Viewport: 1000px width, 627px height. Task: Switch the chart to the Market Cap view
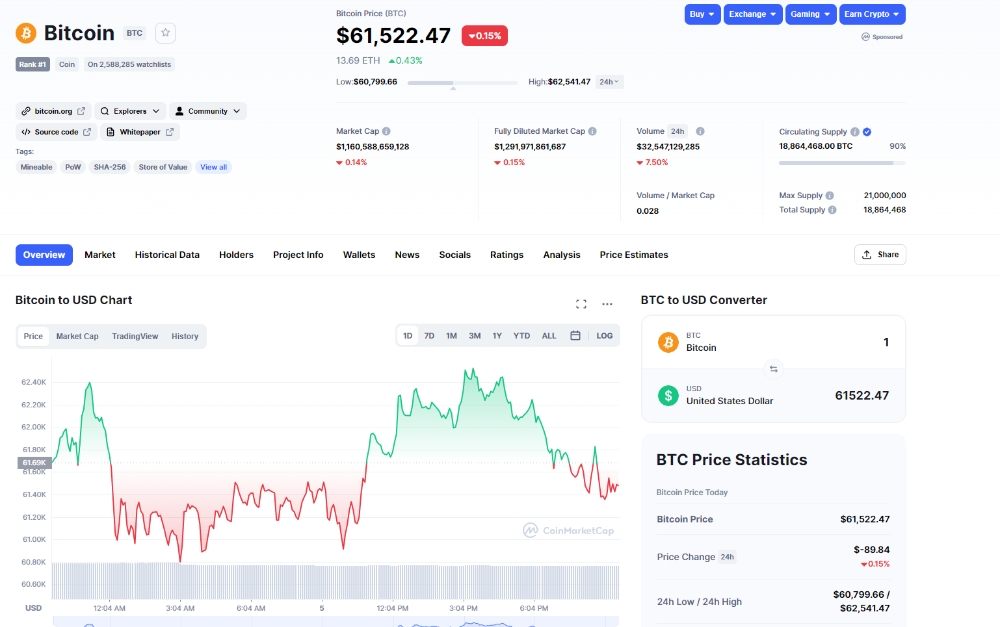[77, 336]
